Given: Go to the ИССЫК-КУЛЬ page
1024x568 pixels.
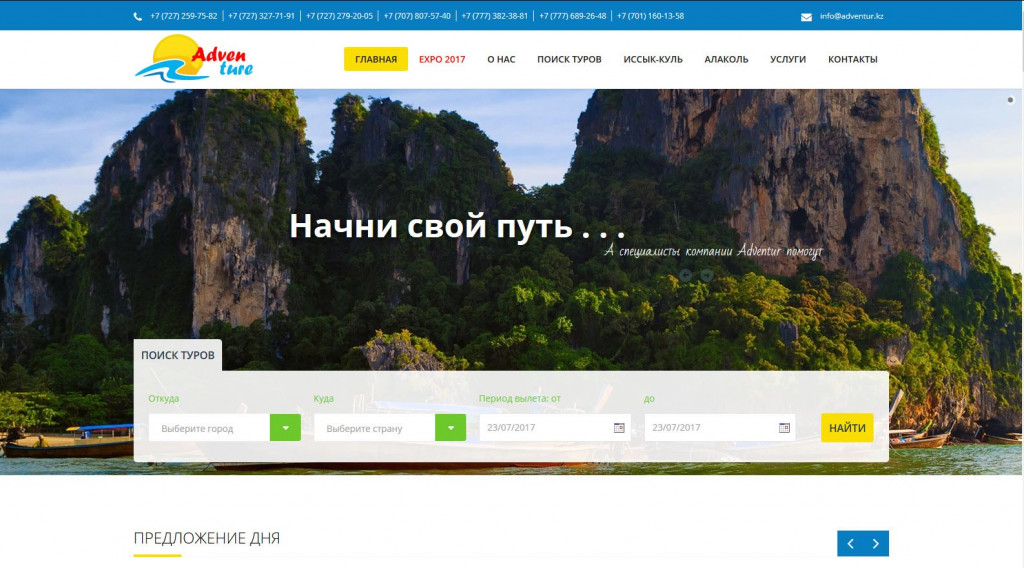Looking at the screenshot, I should pyautogui.click(x=653, y=59).
